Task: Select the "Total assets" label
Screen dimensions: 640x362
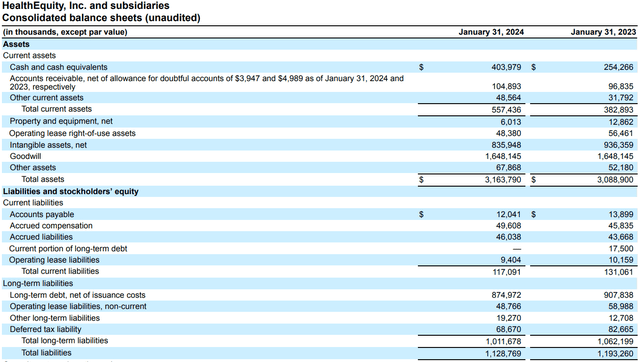Action: 43,179
